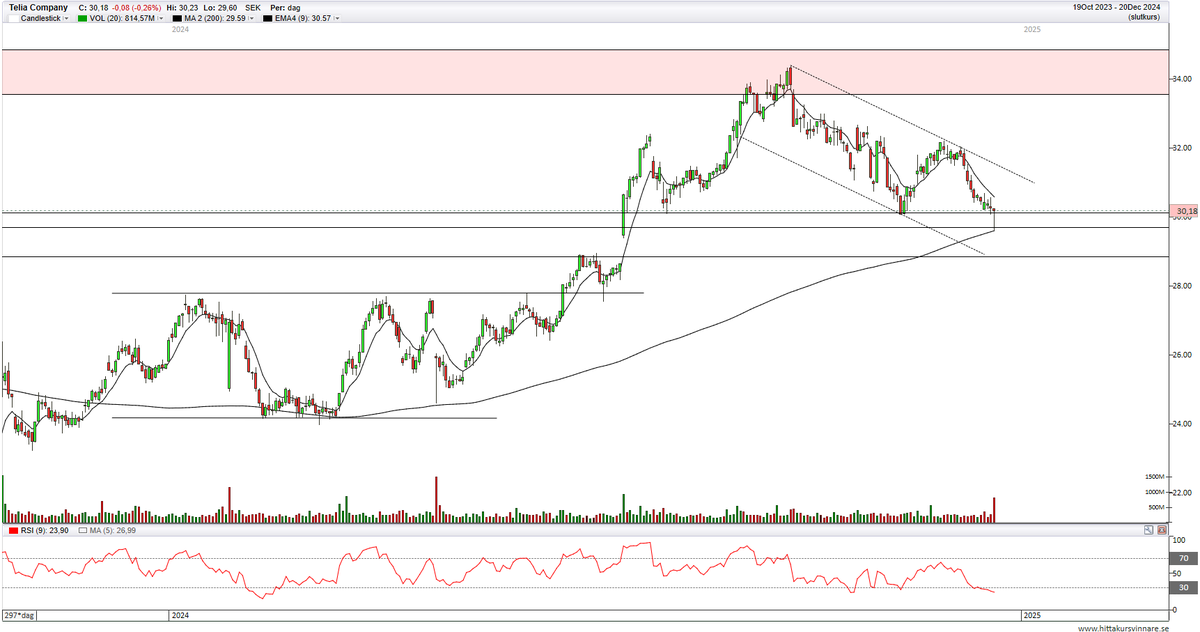Image resolution: width=1200 pixels, height=632 pixels.
Task: Click the 2024 label on the bottom time axis
Action: click(181, 614)
